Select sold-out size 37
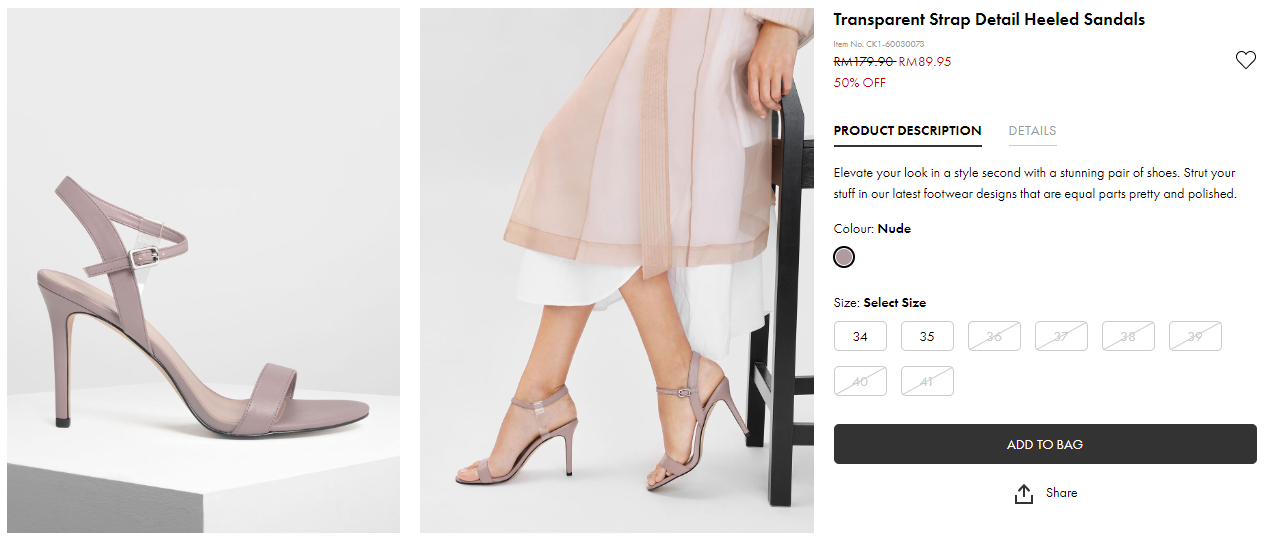This screenshot has width=1265, height=538. pyautogui.click(x=1061, y=336)
